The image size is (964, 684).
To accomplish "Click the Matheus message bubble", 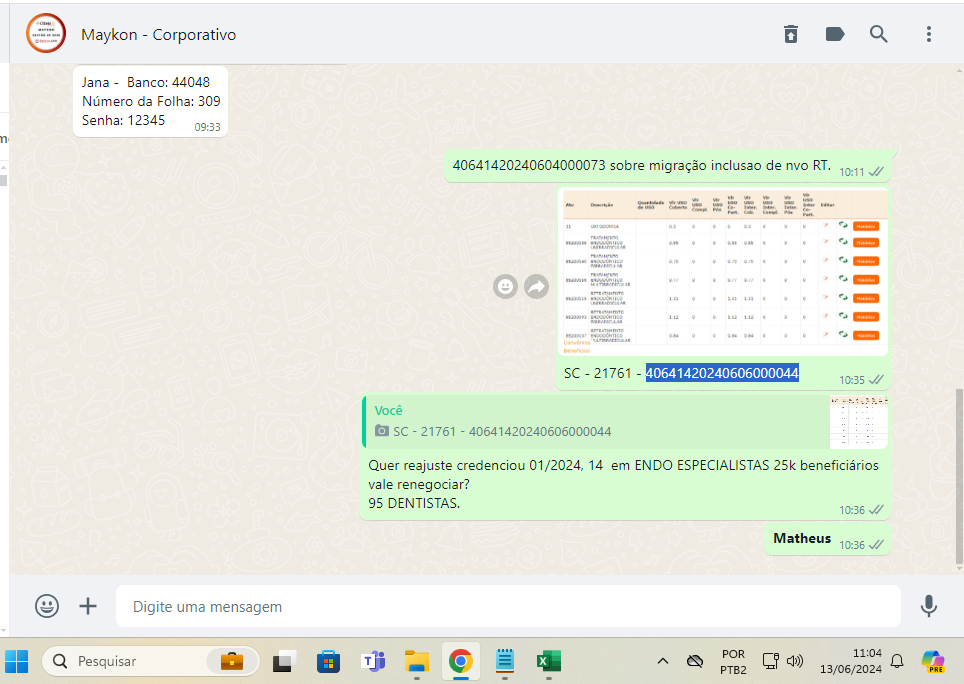I will click(827, 539).
